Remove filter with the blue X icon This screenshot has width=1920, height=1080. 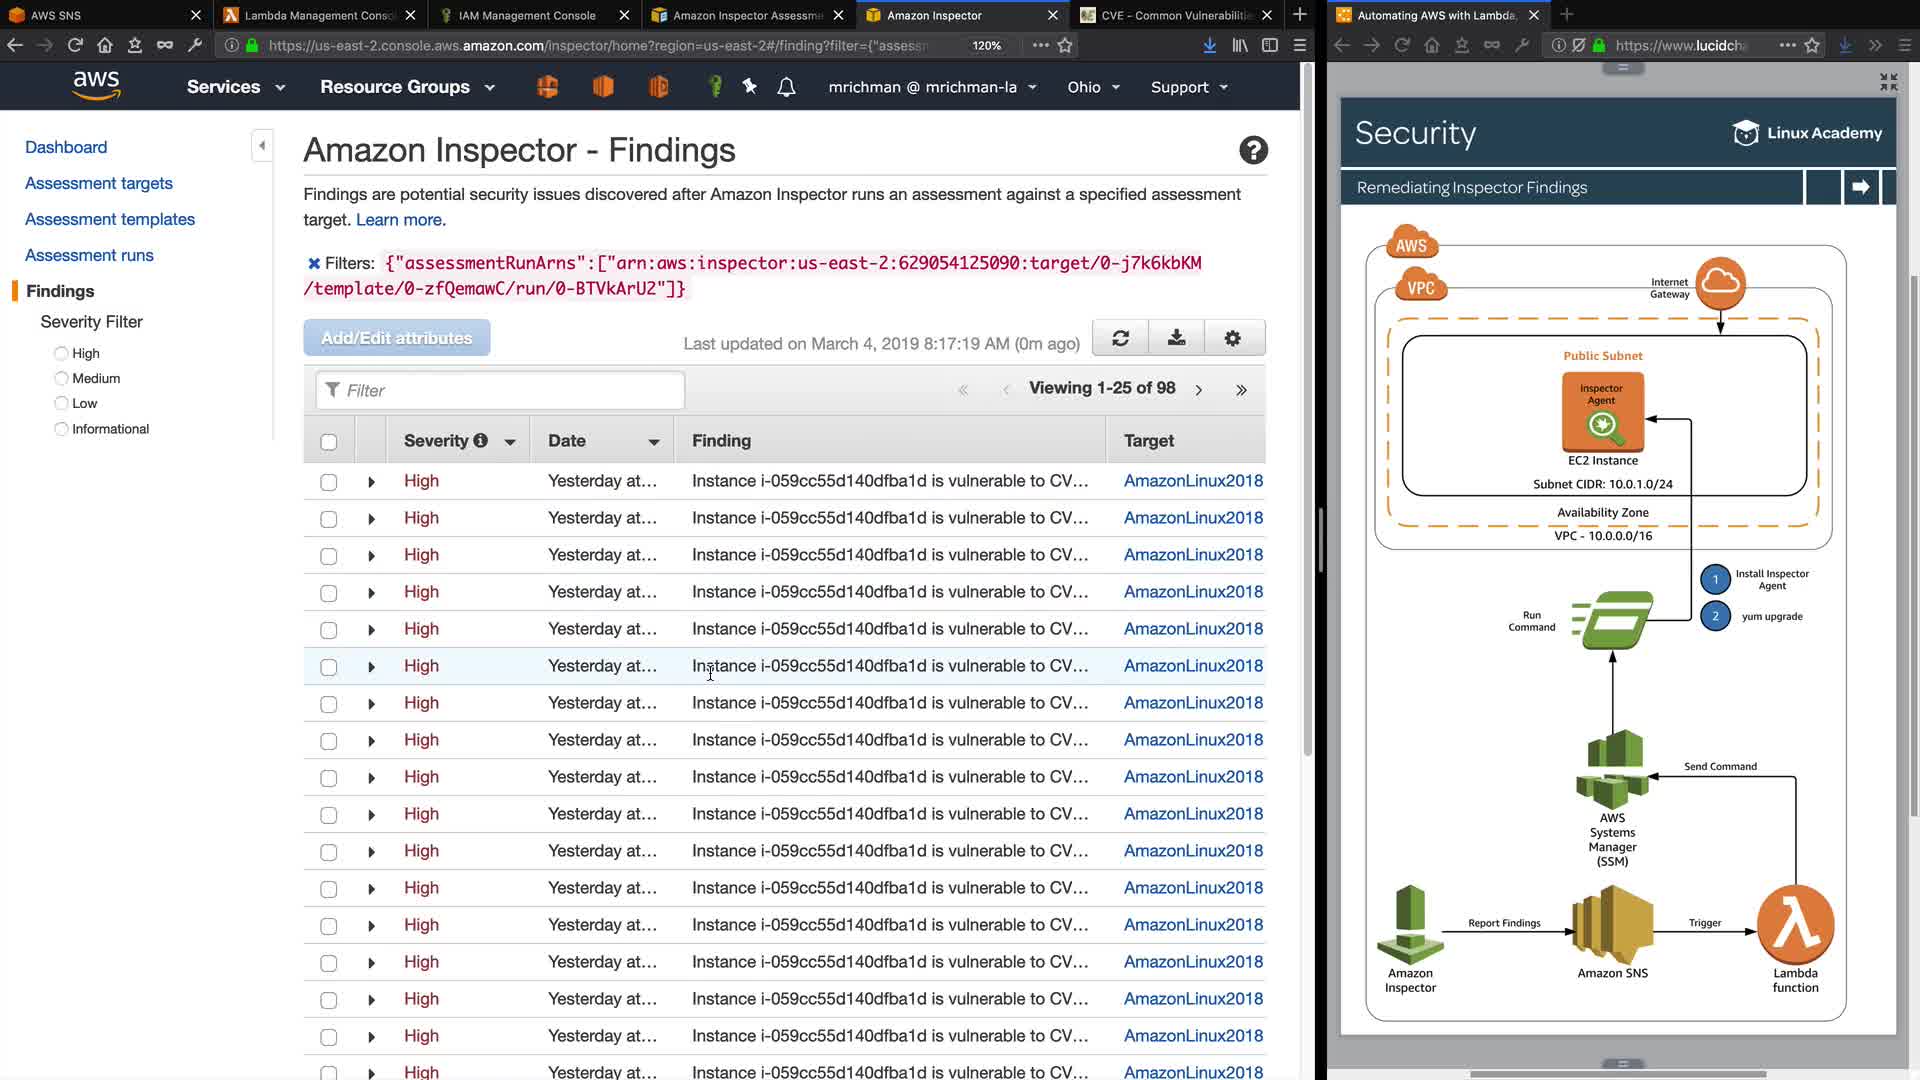tap(314, 263)
